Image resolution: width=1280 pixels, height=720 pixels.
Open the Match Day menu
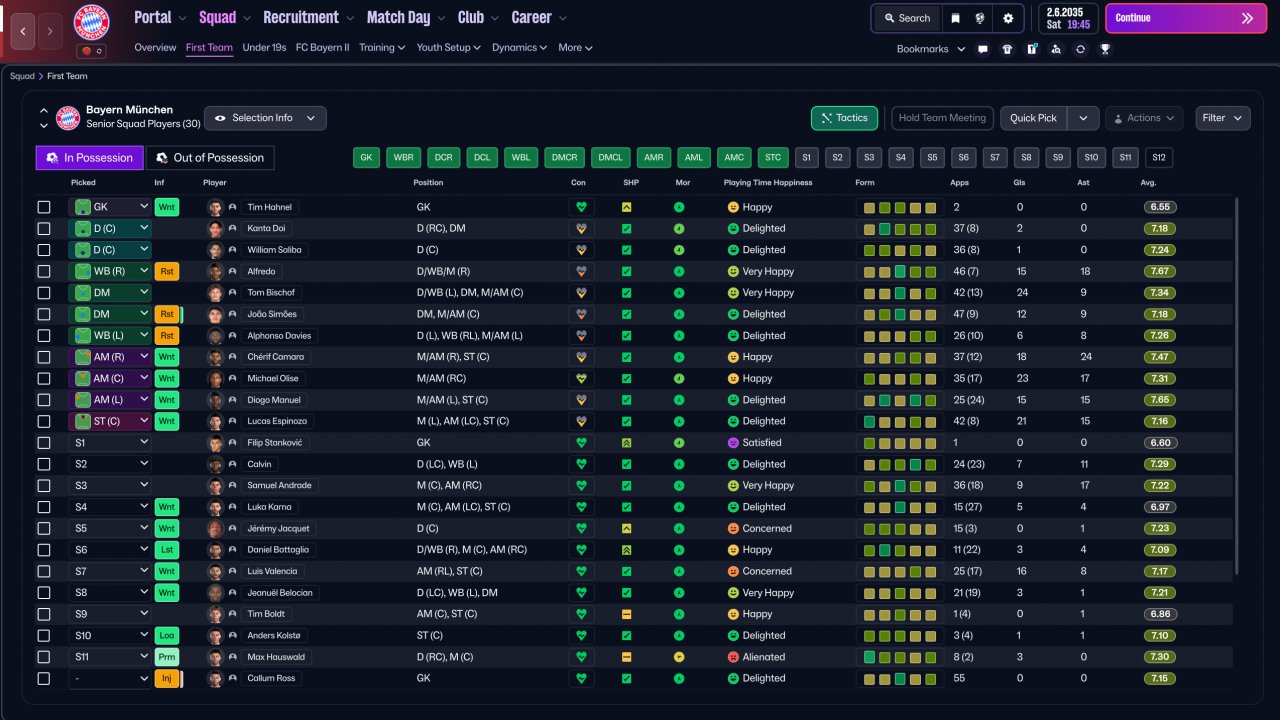coord(405,17)
